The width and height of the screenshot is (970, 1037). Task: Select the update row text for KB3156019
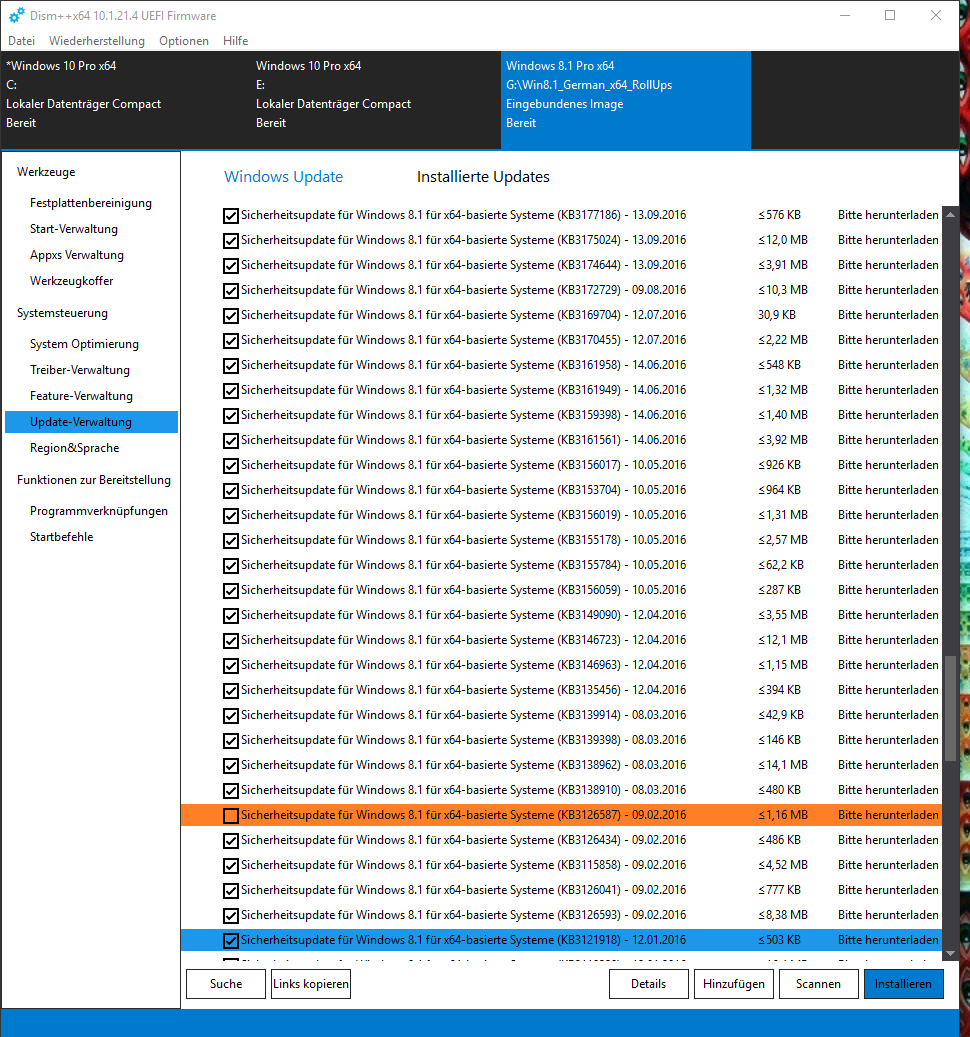coord(464,515)
